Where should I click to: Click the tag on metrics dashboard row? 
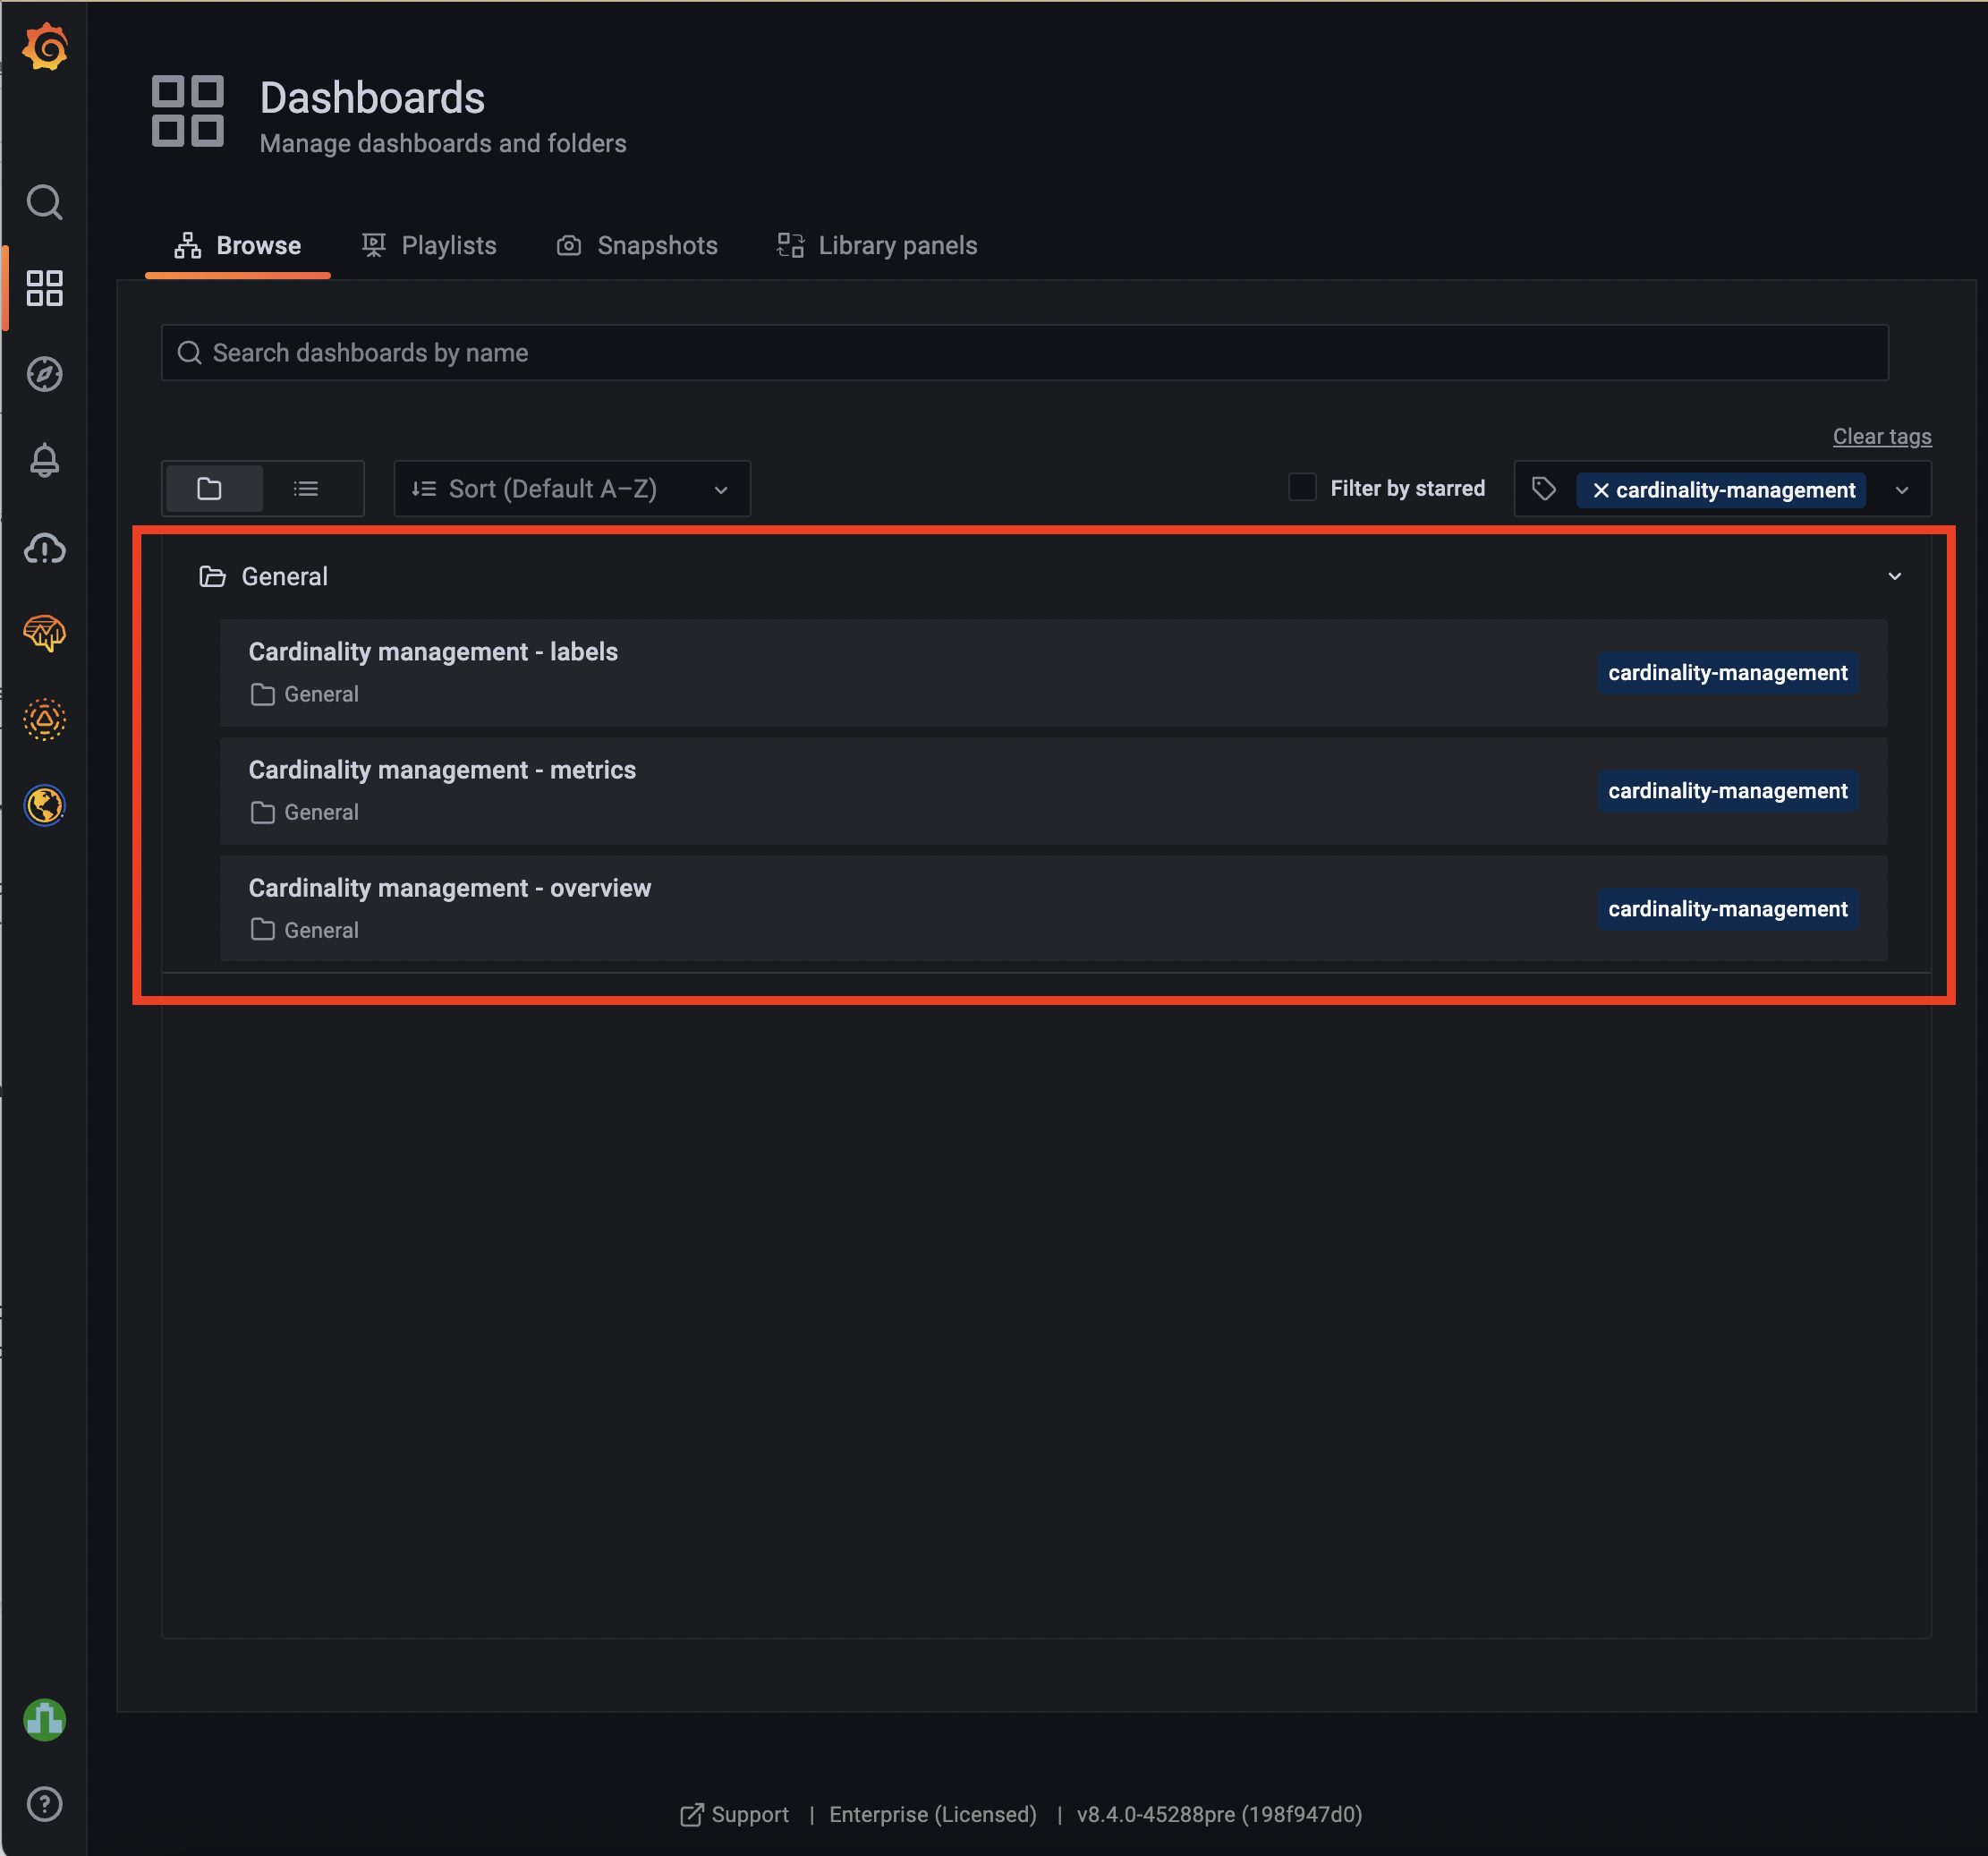tap(1727, 790)
